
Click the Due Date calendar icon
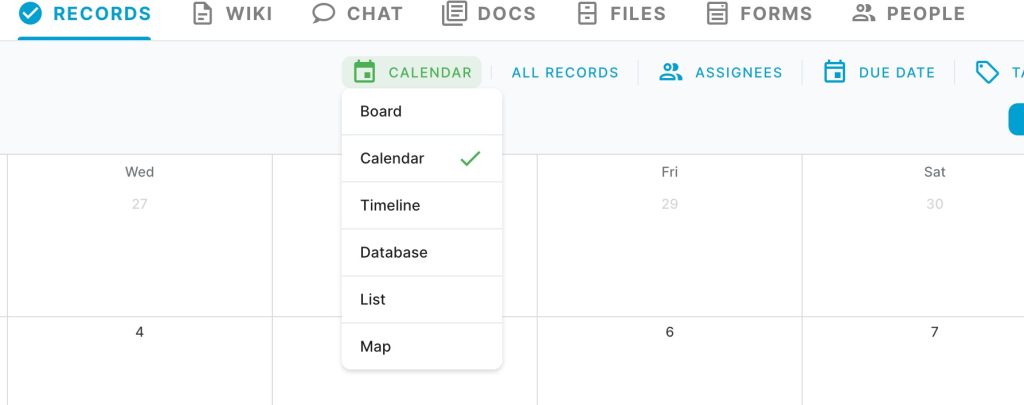(x=835, y=72)
